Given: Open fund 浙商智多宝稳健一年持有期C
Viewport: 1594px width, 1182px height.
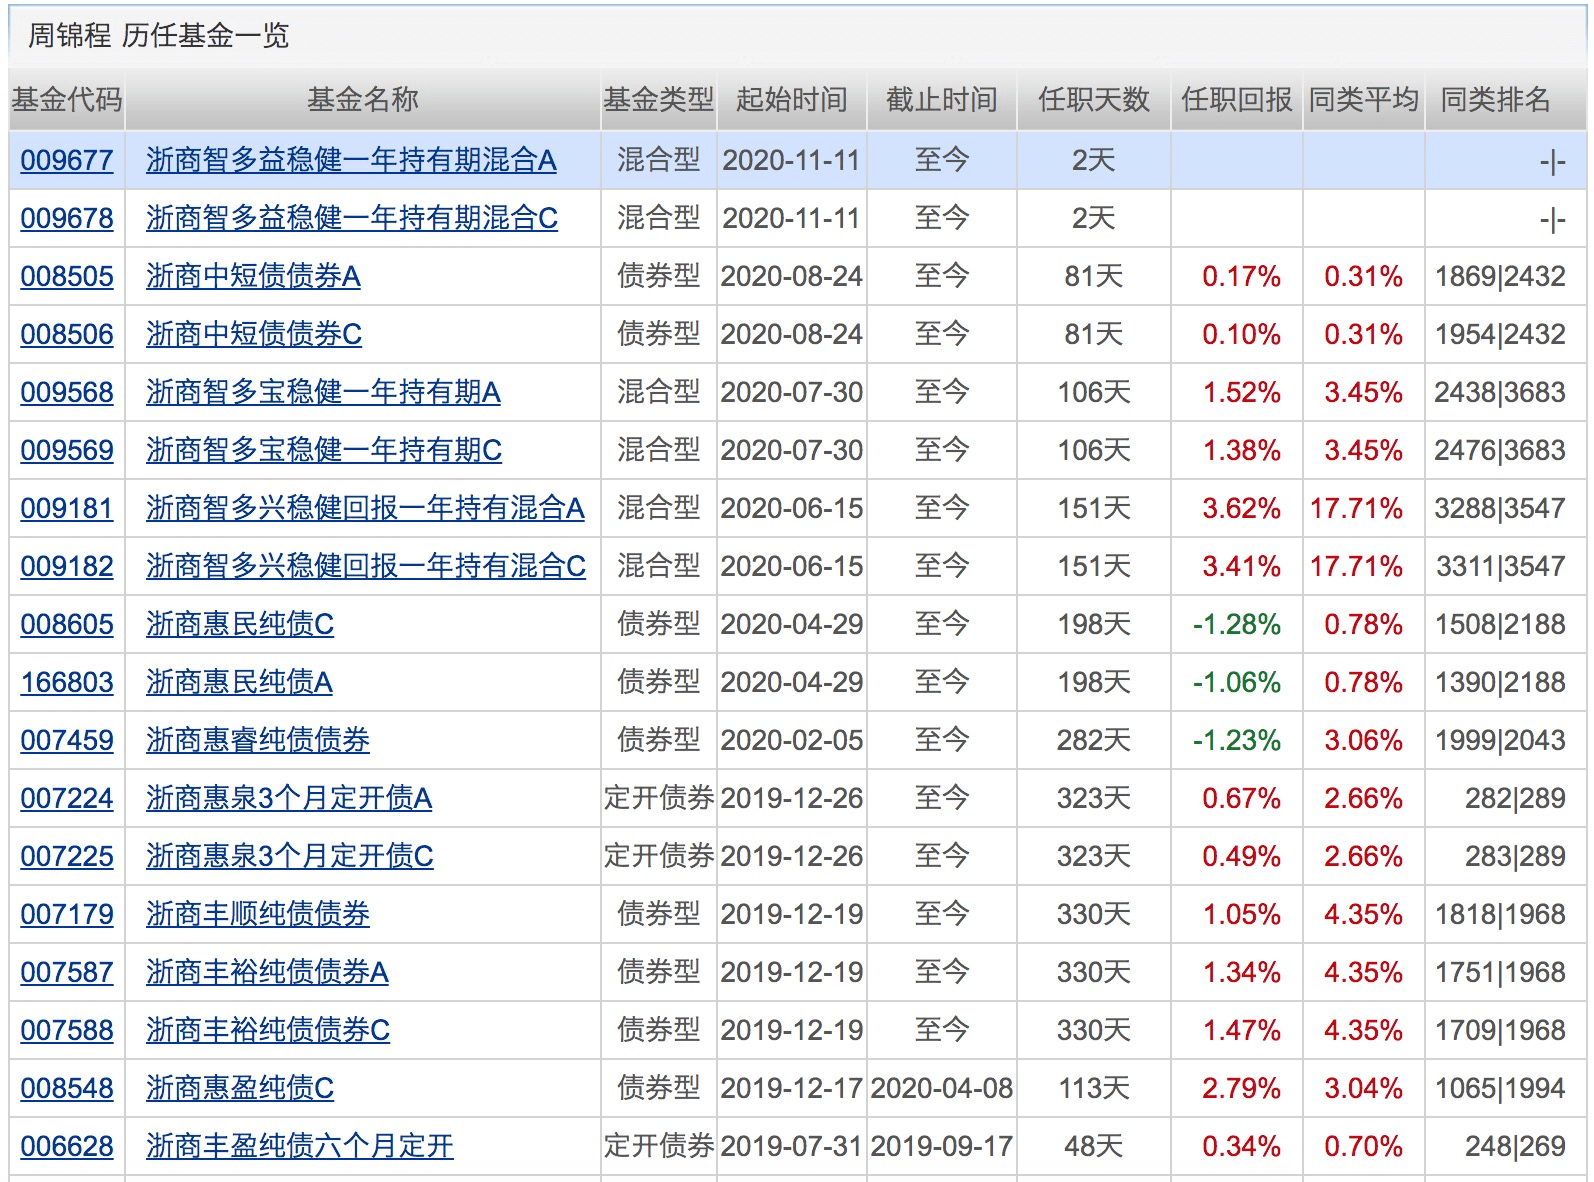Looking at the screenshot, I should coord(324,450).
